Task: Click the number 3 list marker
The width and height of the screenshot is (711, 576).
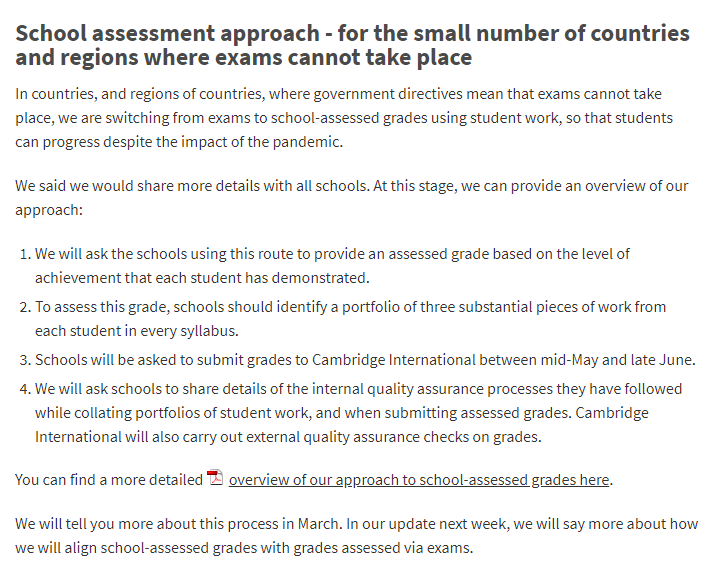Action: (25, 360)
